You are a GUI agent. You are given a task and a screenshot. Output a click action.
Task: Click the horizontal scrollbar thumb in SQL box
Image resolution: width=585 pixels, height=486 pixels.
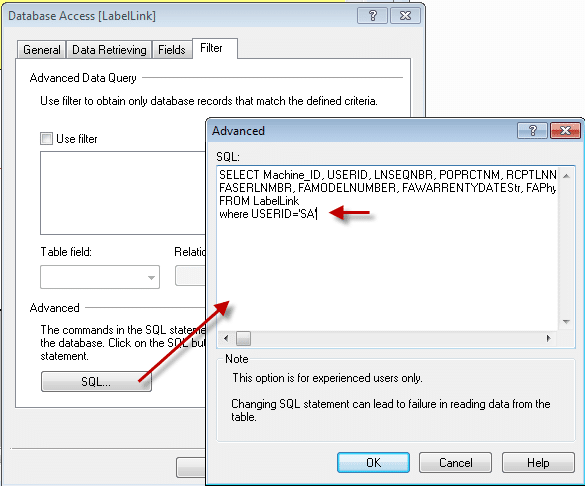244,338
